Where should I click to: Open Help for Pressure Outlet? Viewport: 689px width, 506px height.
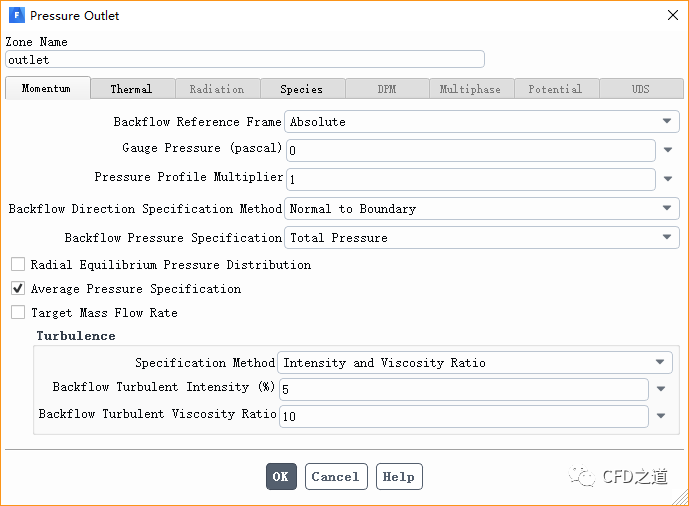click(x=399, y=477)
